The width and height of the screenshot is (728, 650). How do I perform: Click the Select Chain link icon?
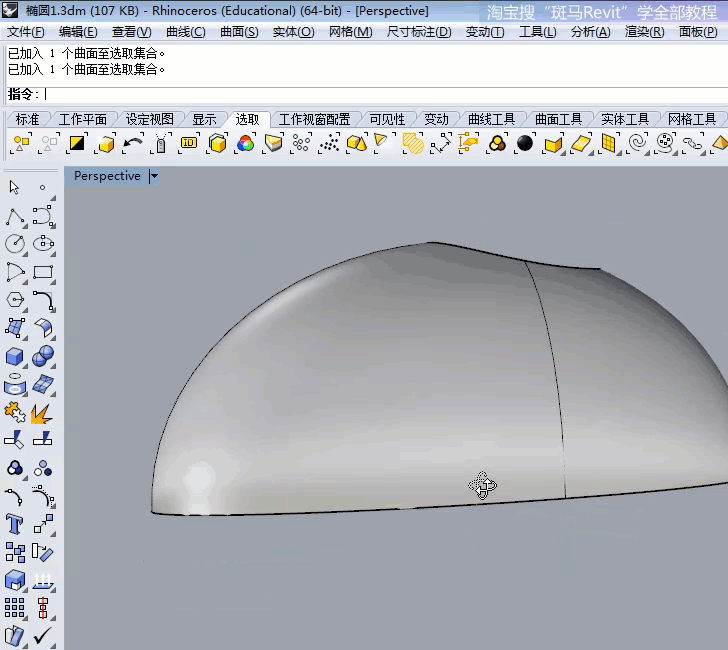coord(693,143)
